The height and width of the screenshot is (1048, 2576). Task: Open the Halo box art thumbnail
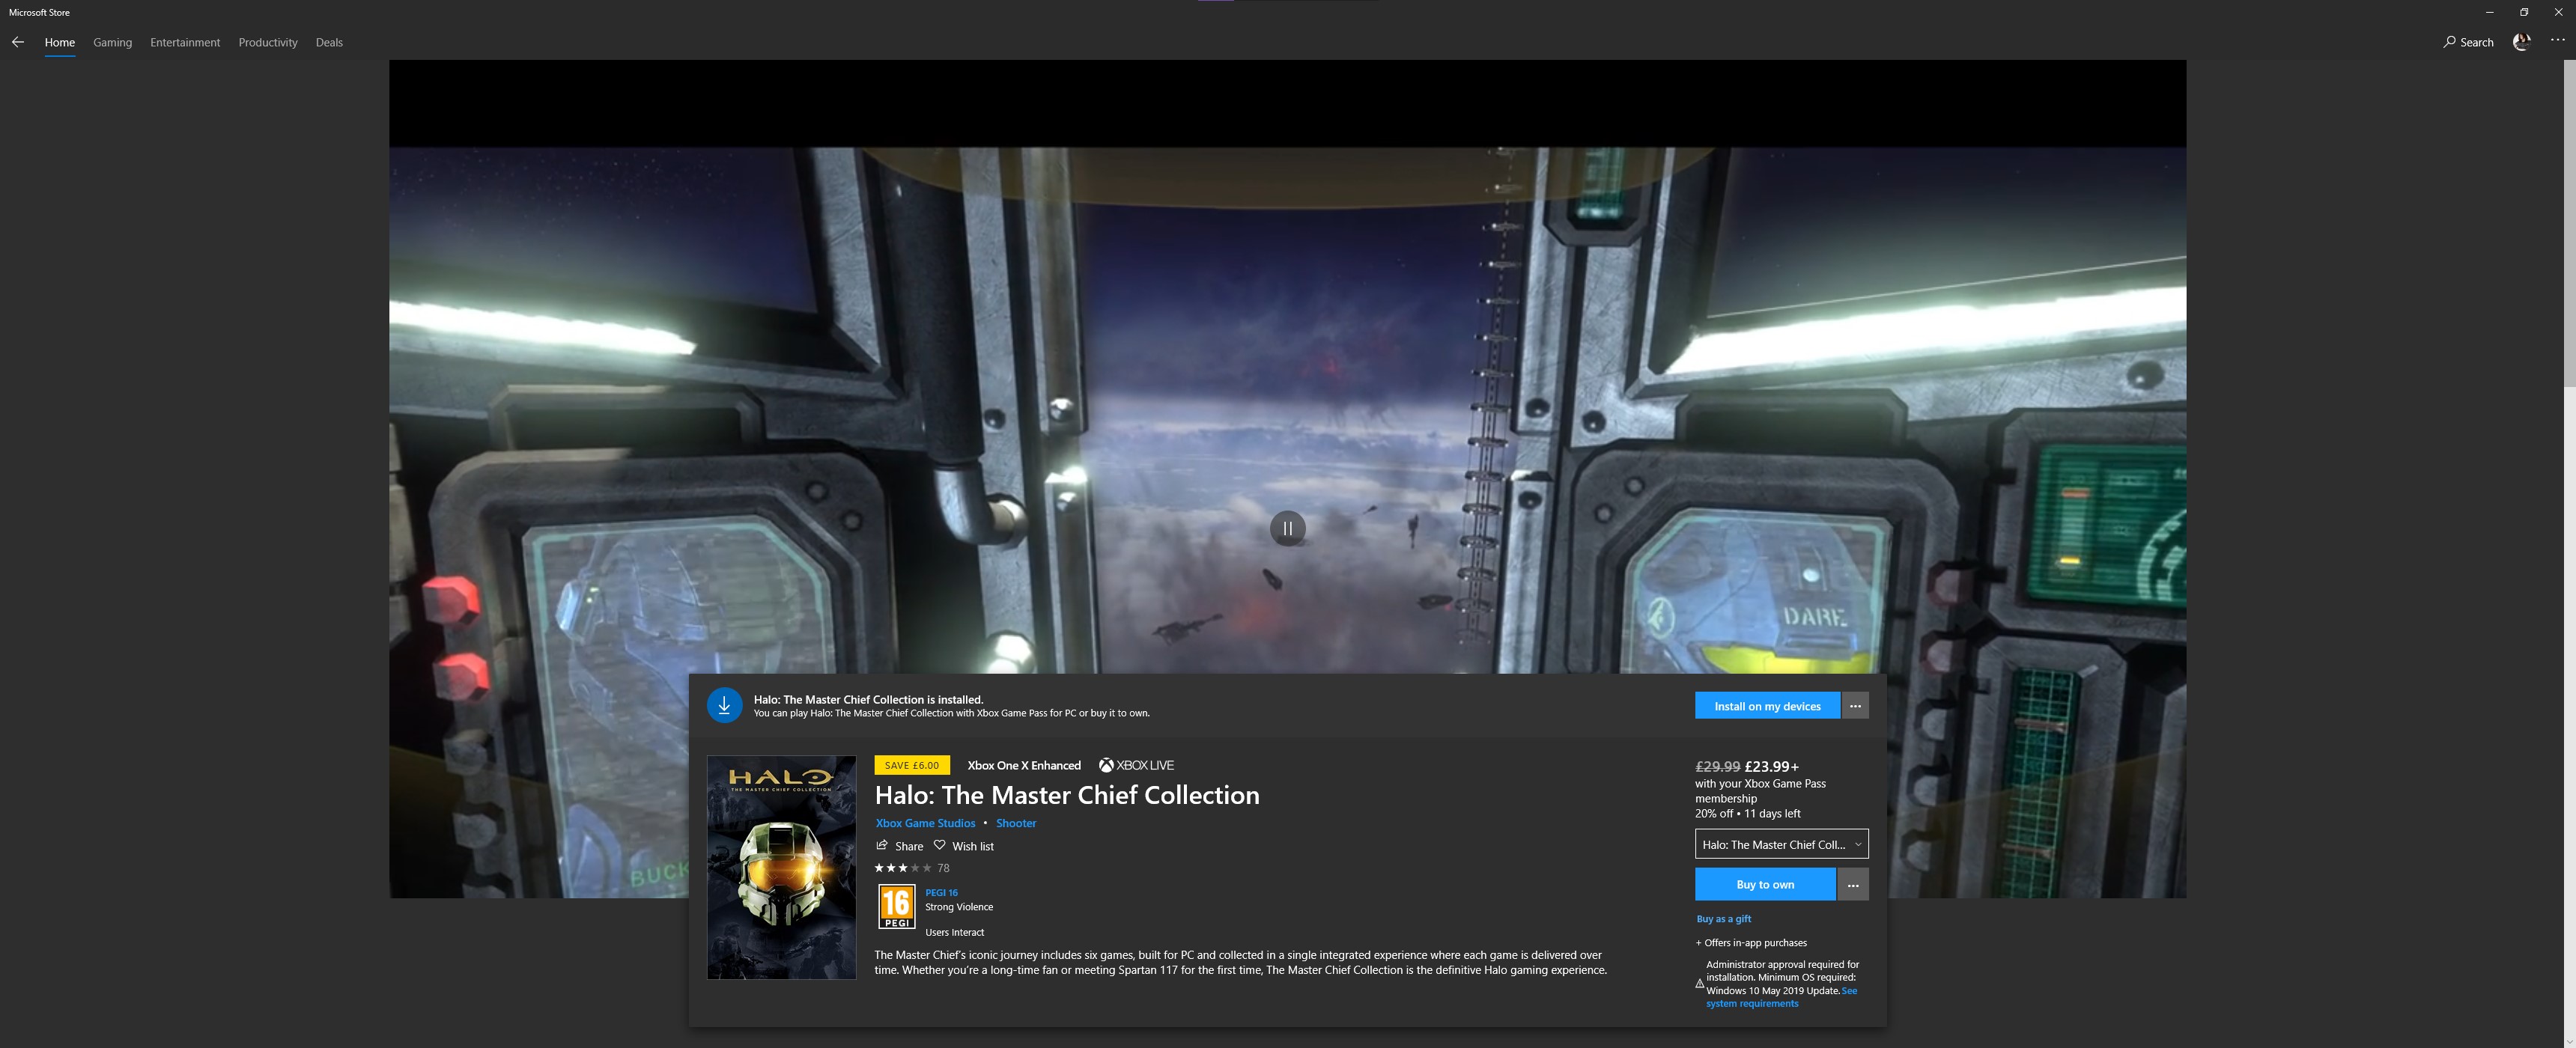(781, 867)
